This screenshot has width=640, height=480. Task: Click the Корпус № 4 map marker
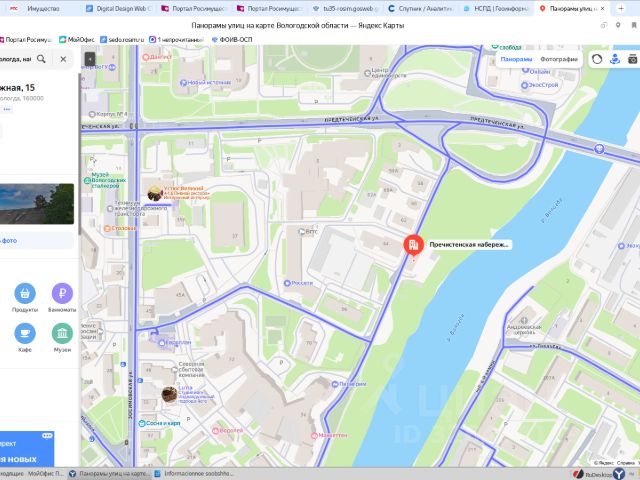(x=93, y=114)
